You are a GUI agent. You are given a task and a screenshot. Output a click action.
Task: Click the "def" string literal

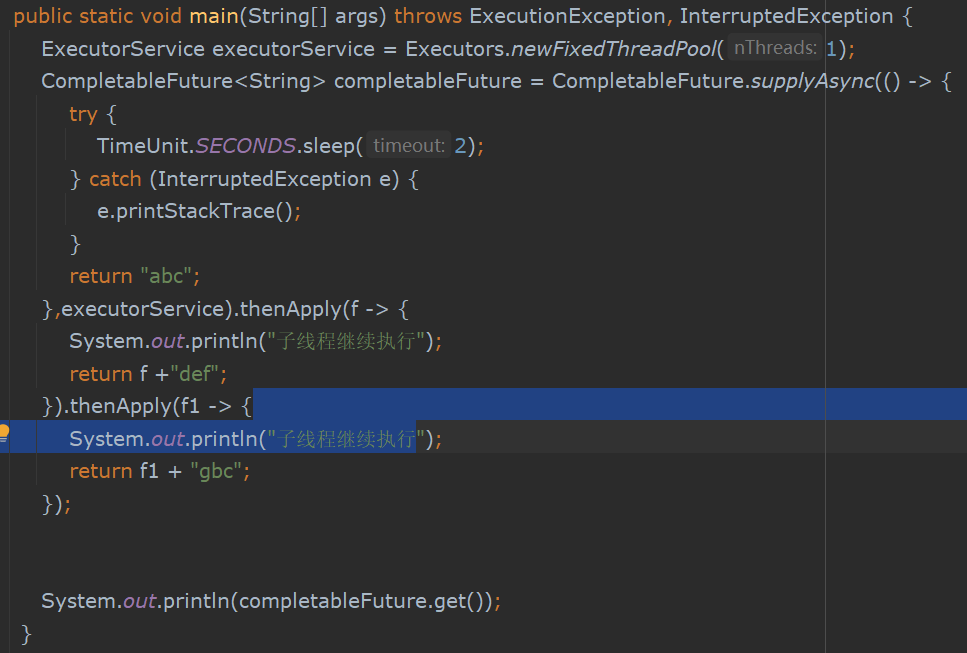point(195,374)
